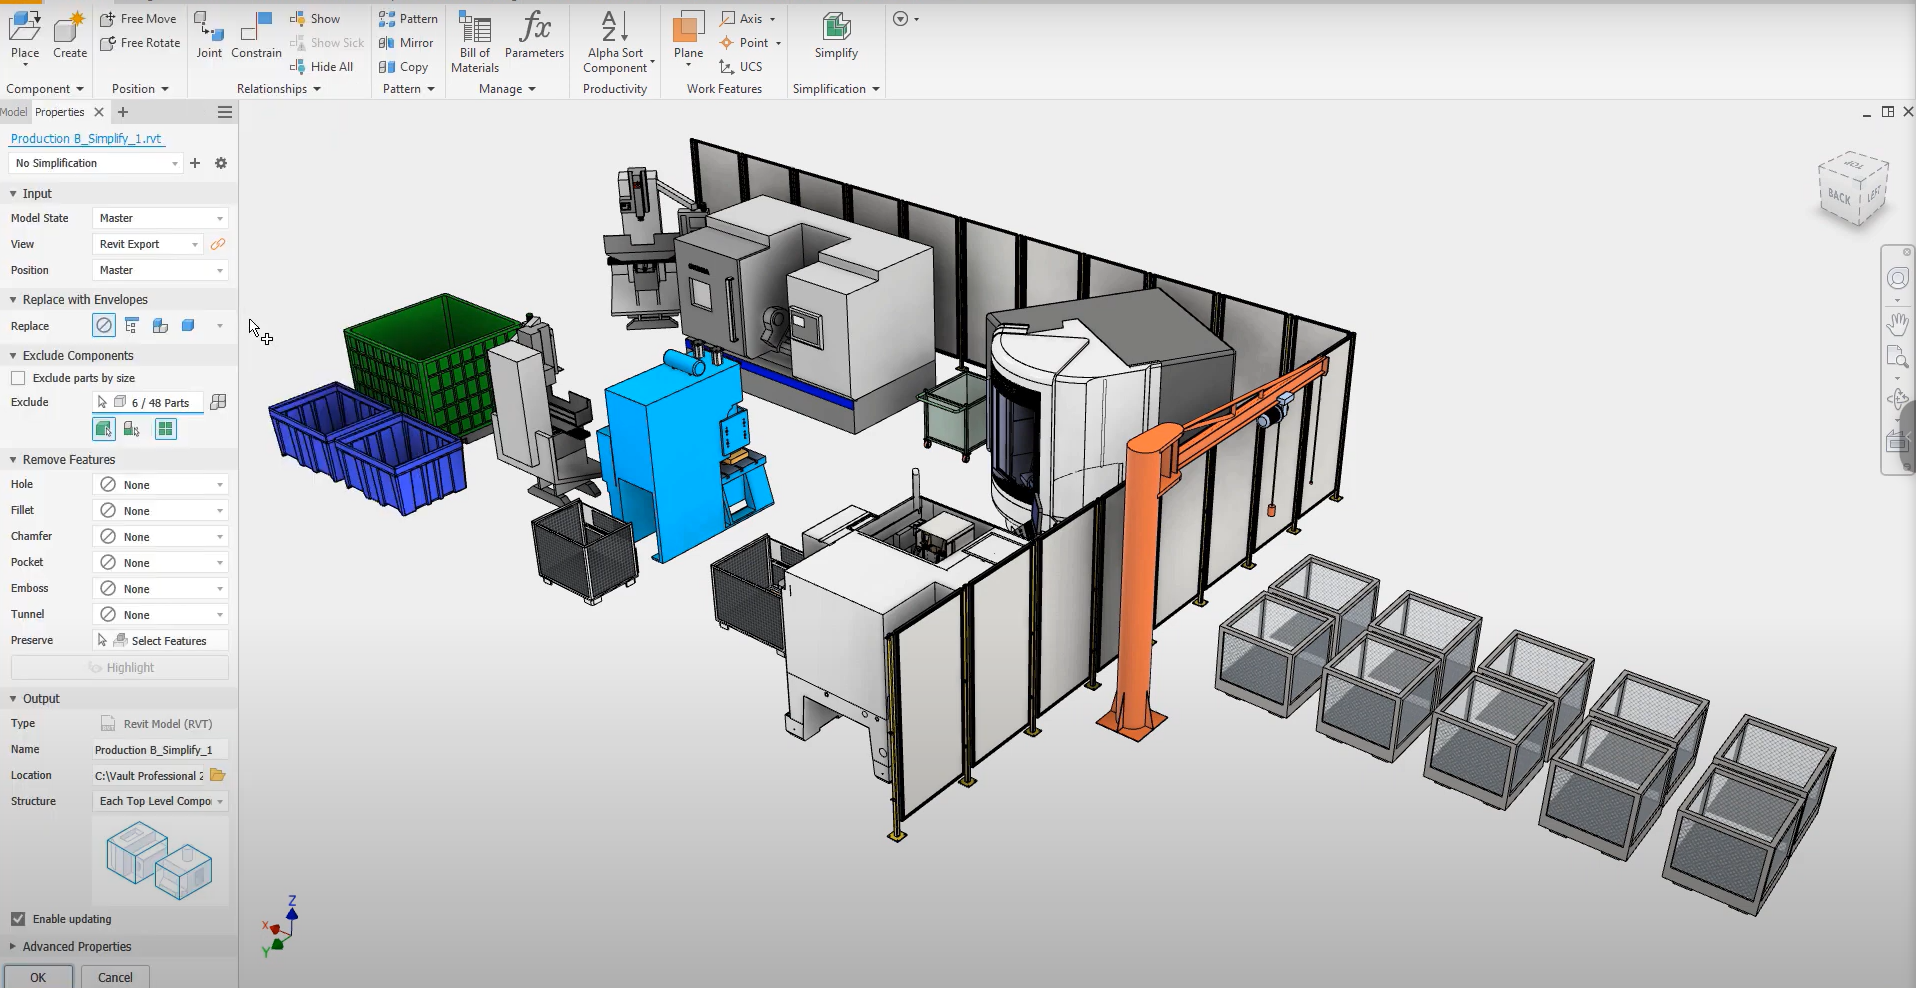Open the Hole removal dropdown
Image resolution: width=1916 pixels, height=988 pixels.
(x=160, y=485)
